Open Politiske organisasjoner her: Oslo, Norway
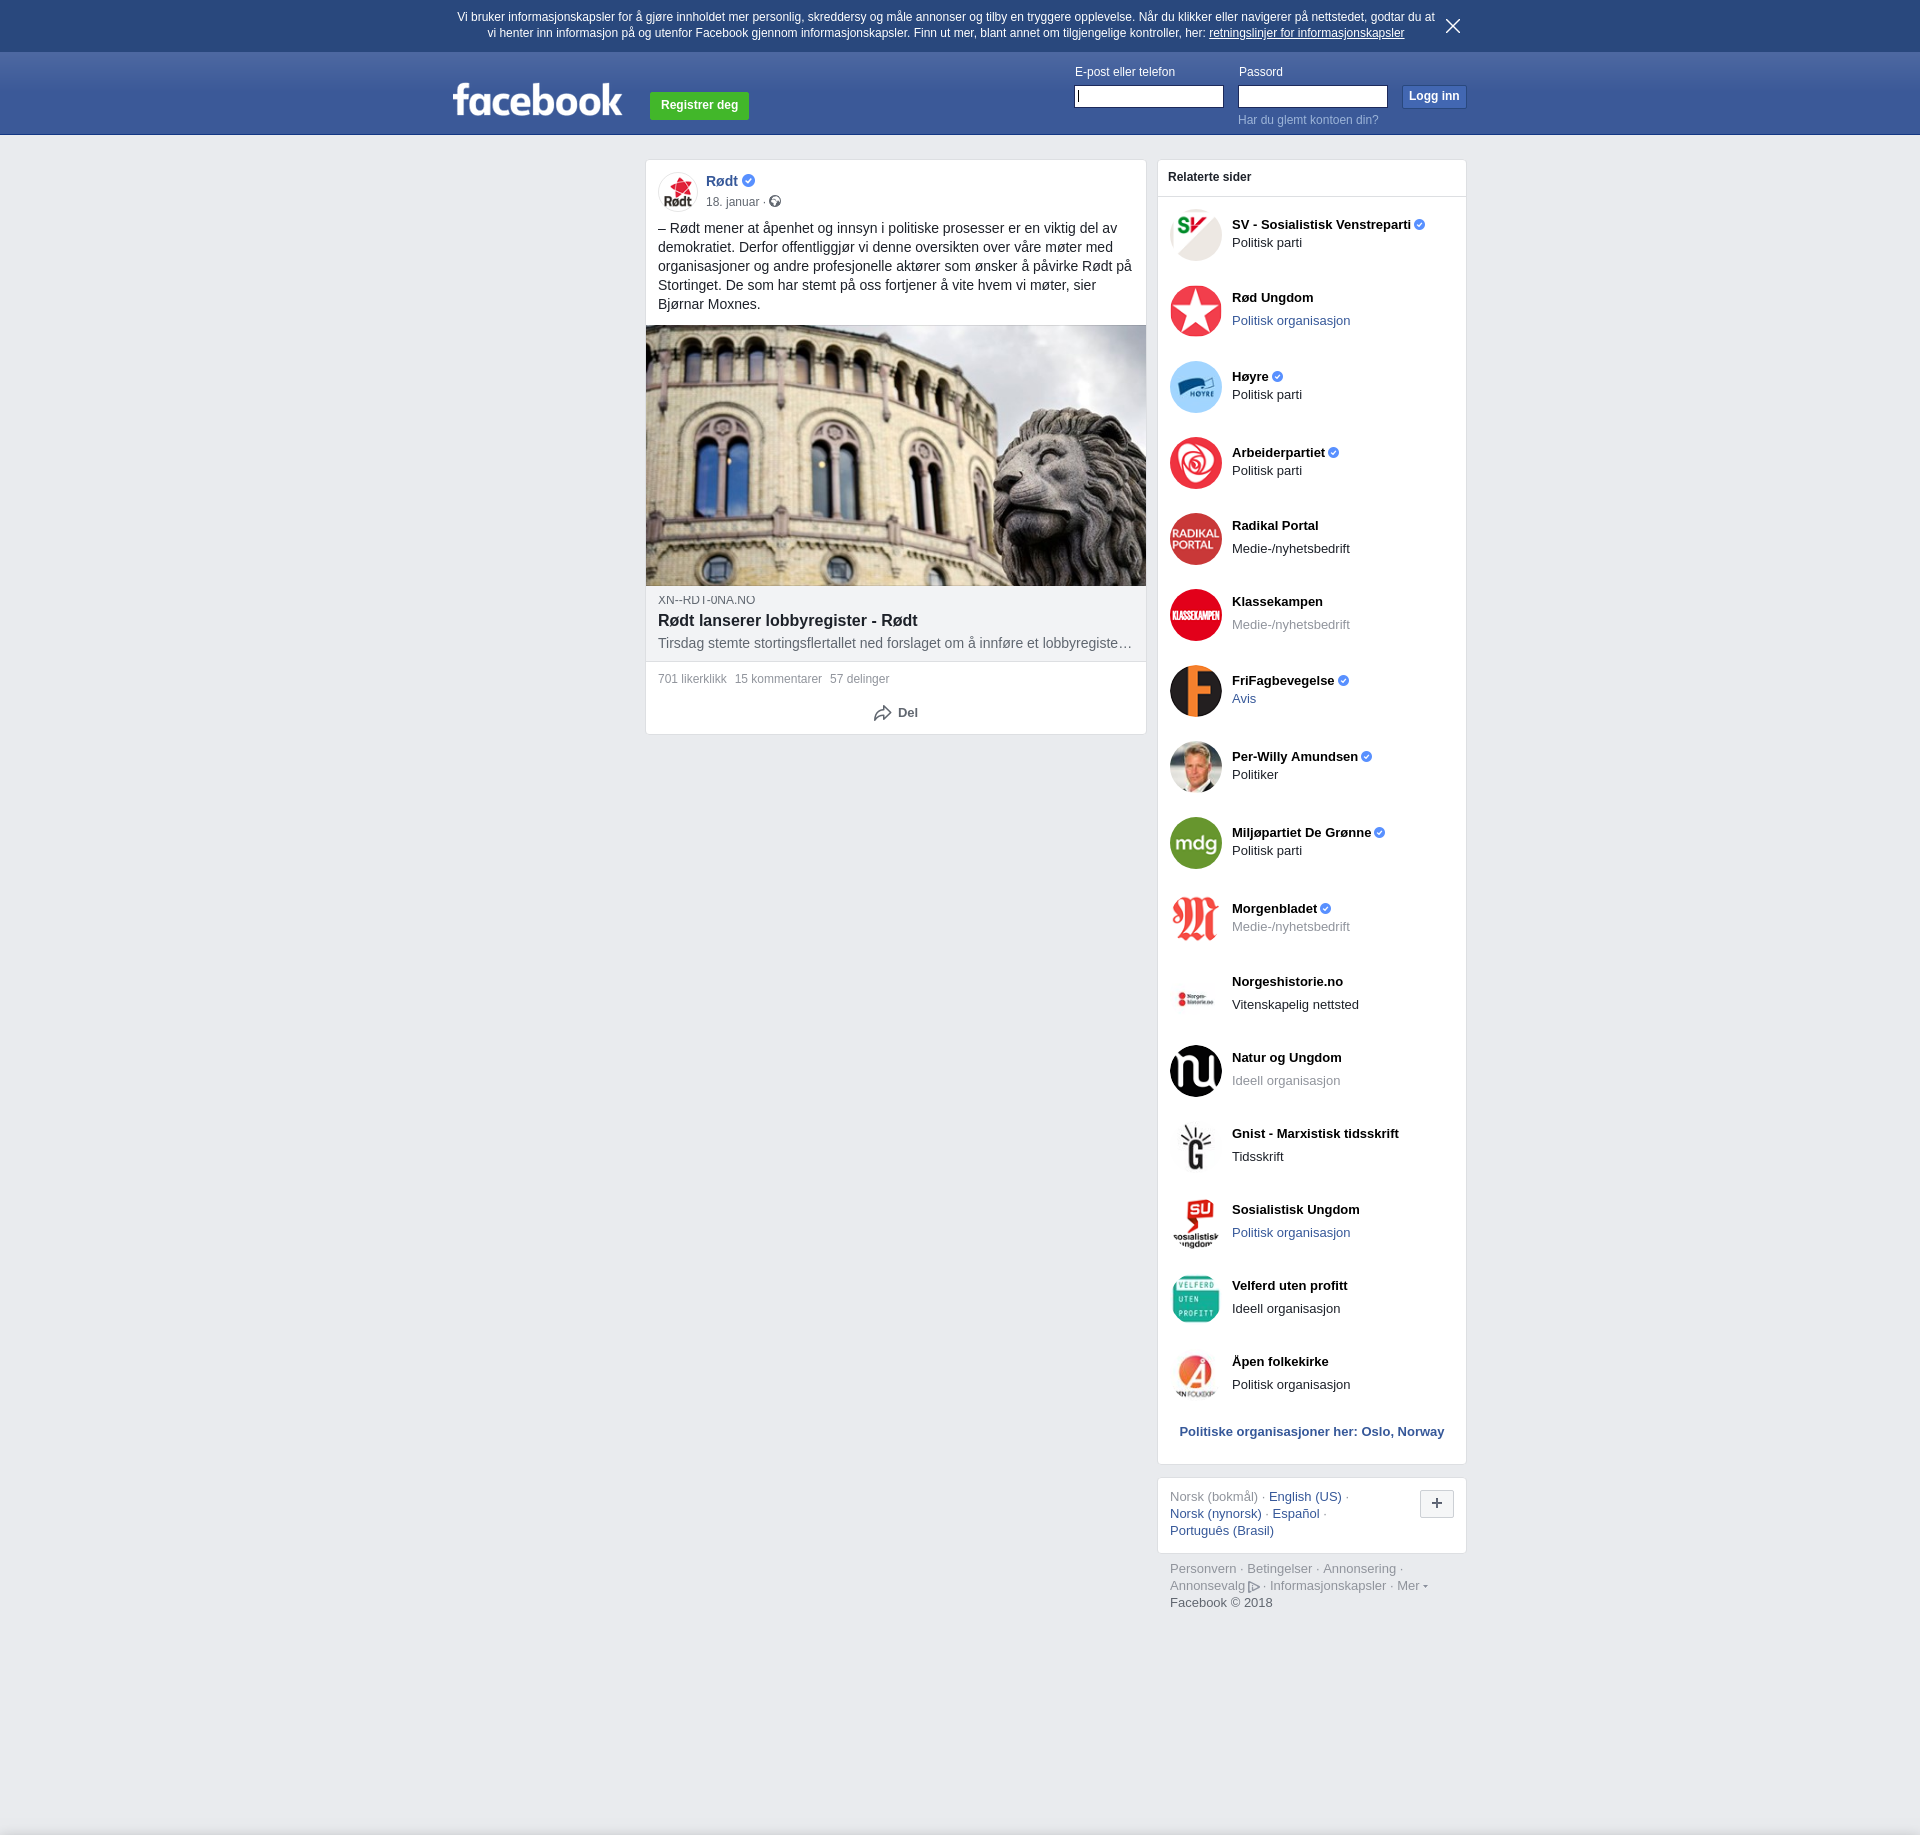Screen dimensions: 1920x1835 (x=1312, y=1432)
